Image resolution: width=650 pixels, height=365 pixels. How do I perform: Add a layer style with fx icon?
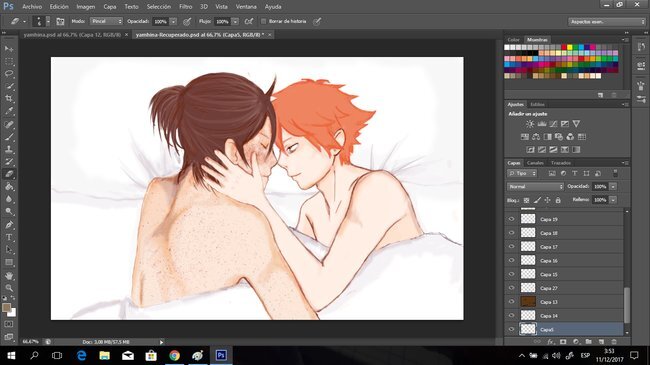tap(551, 342)
